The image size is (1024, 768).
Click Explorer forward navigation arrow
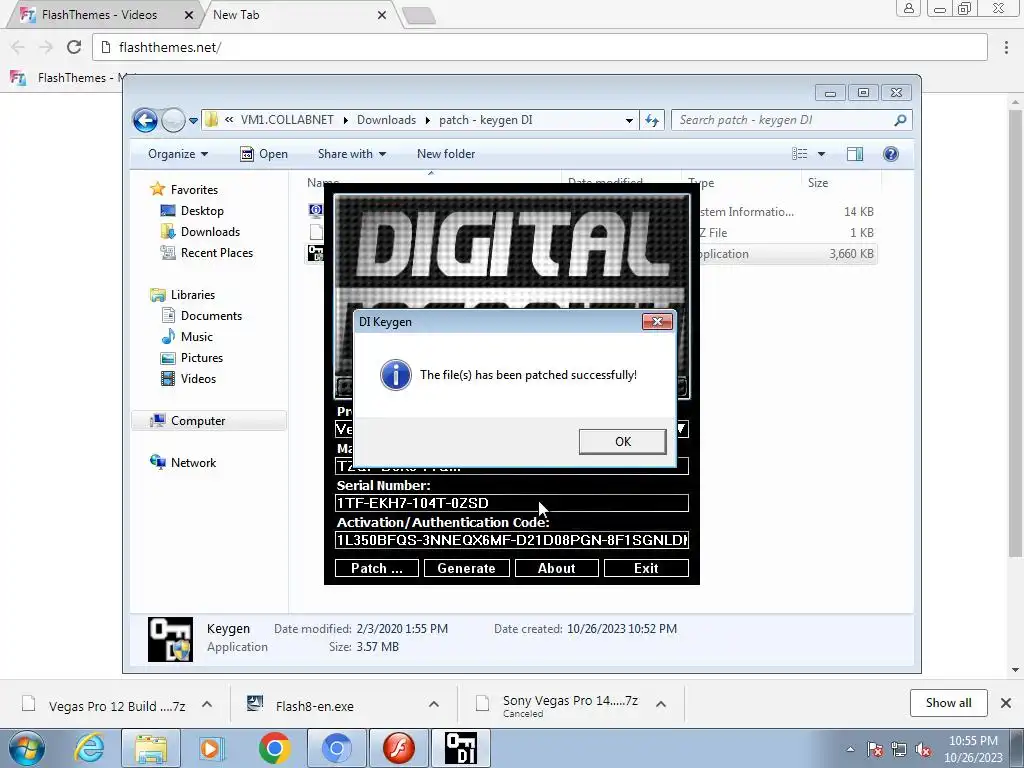click(x=173, y=120)
